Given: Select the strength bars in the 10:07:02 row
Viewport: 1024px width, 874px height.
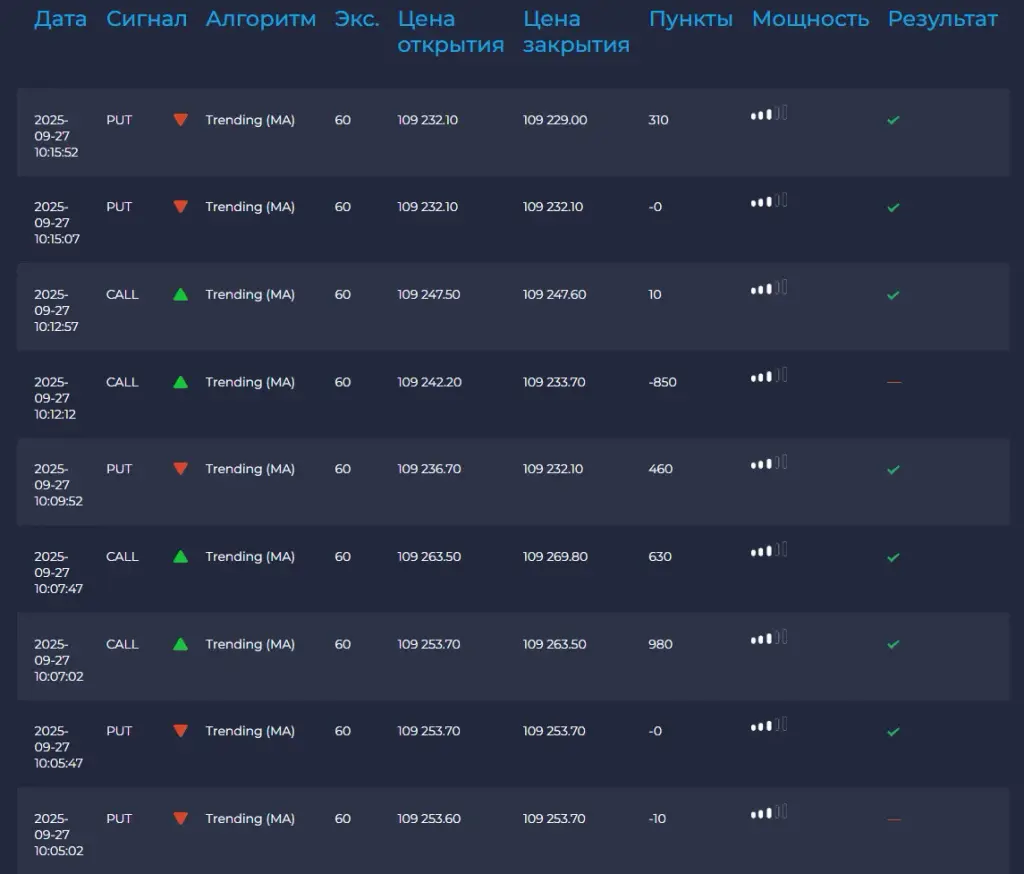Looking at the screenshot, I should click(x=769, y=638).
